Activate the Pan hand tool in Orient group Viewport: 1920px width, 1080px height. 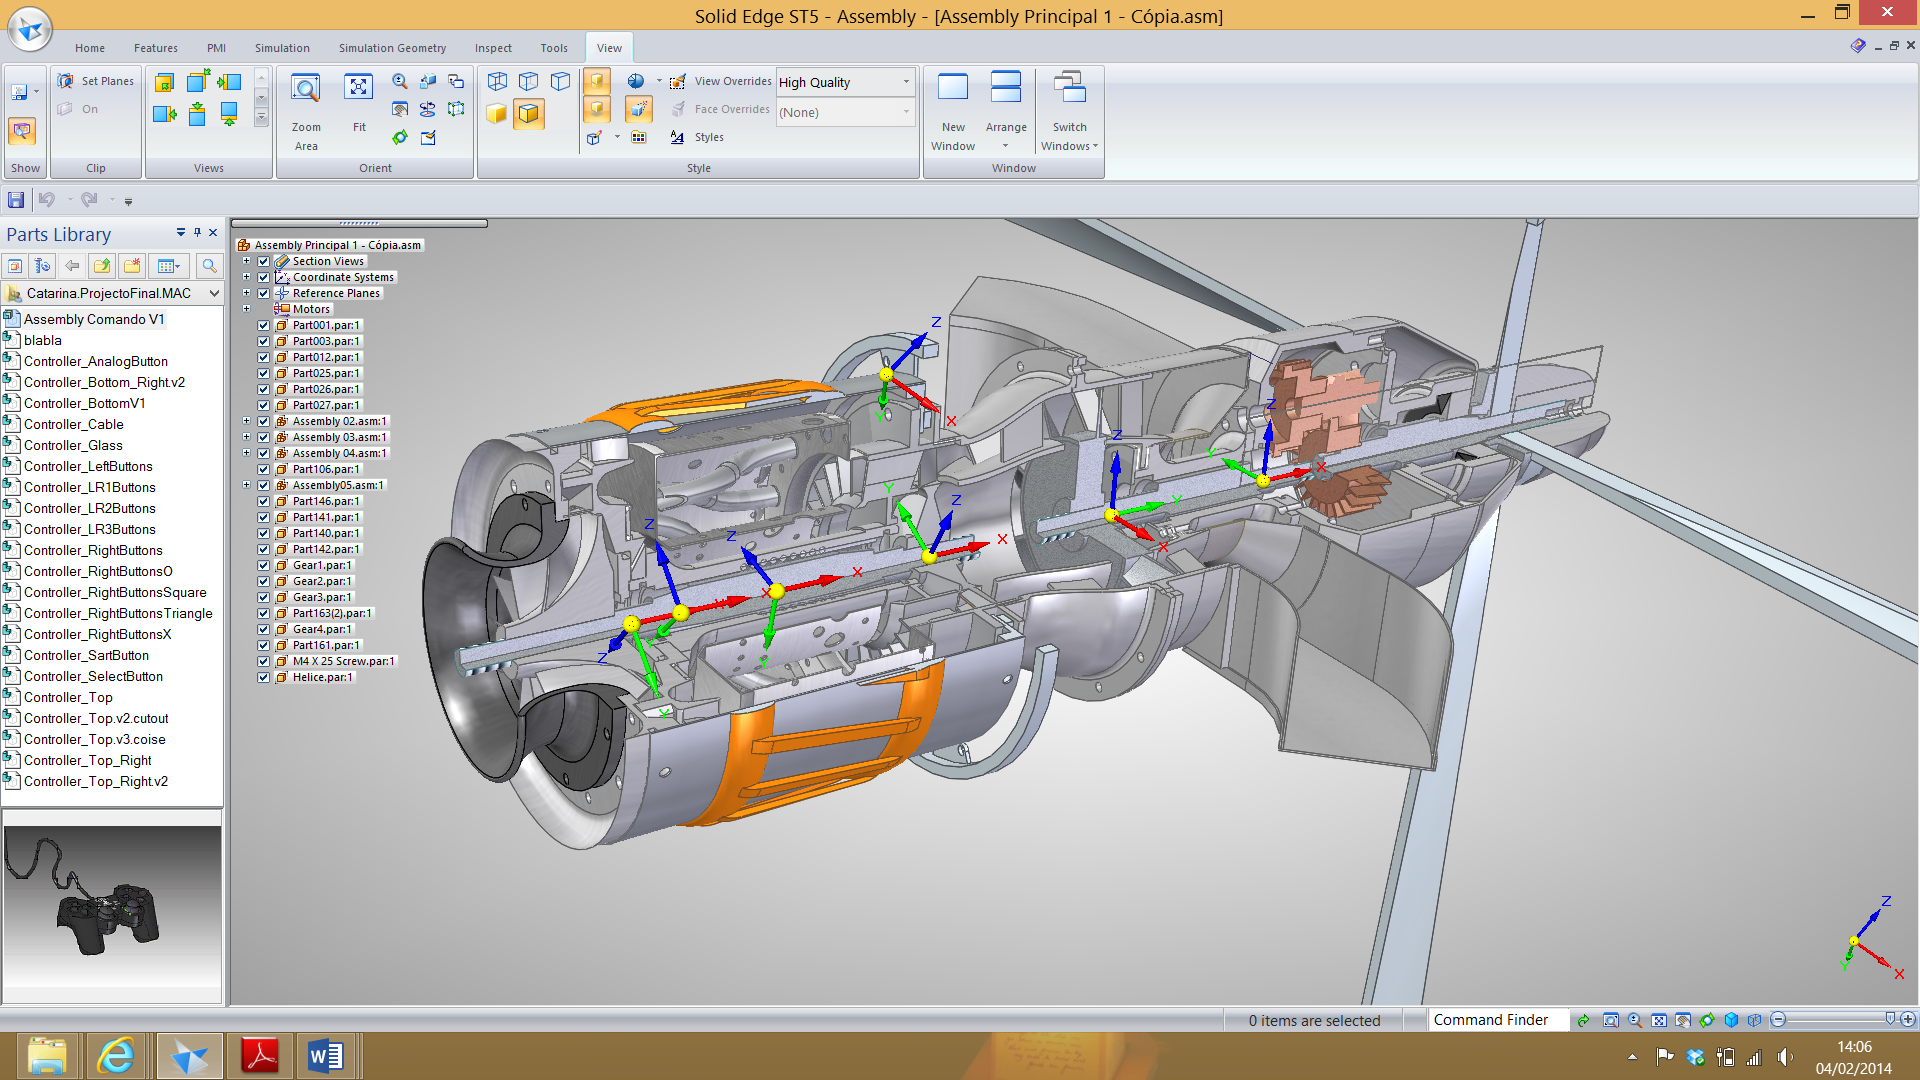pos(400,109)
